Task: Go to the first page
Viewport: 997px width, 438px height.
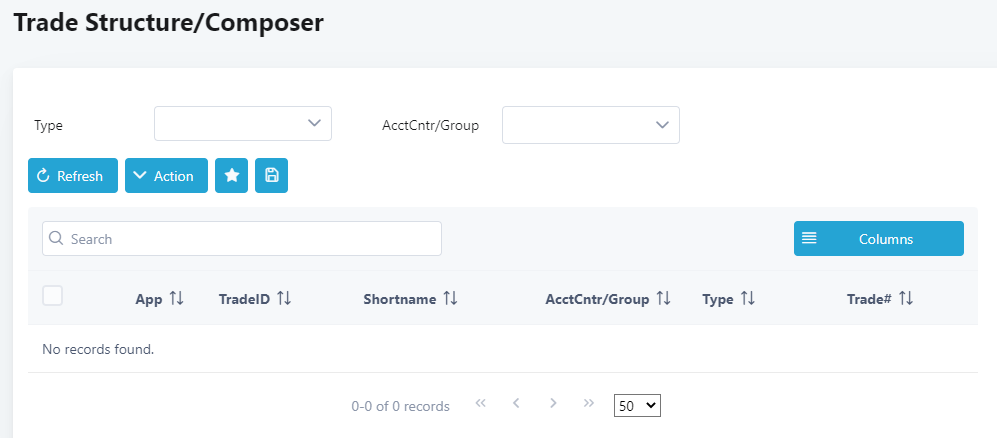Action: click(481, 404)
